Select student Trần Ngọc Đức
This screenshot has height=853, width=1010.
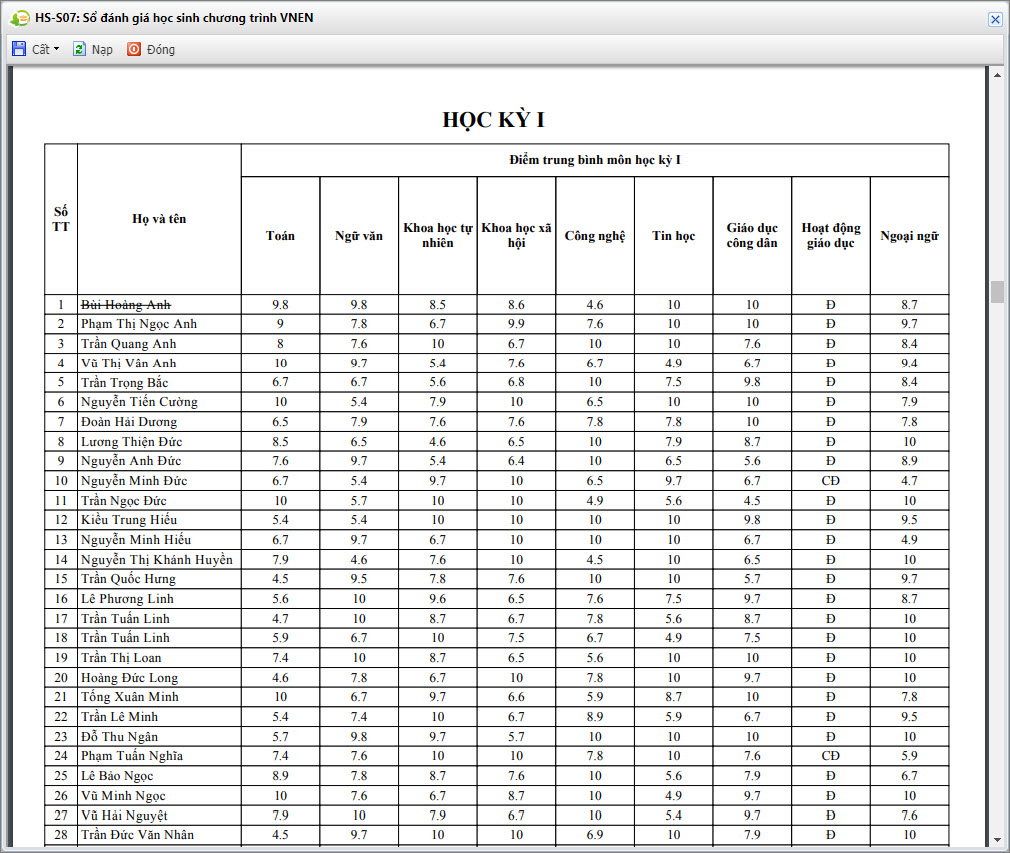tap(124, 501)
